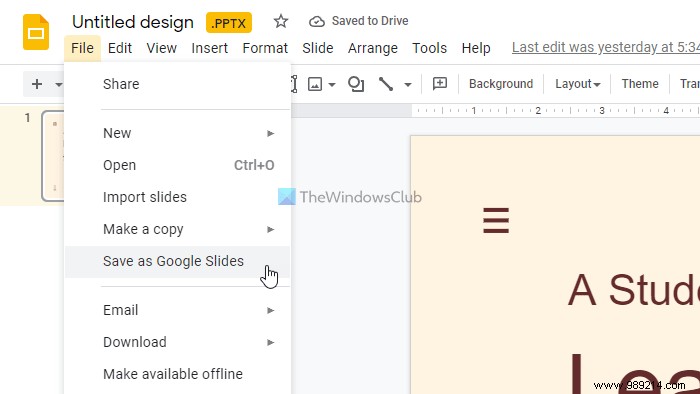
Task: Select Make available offline
Action: (x=178, y=374)
